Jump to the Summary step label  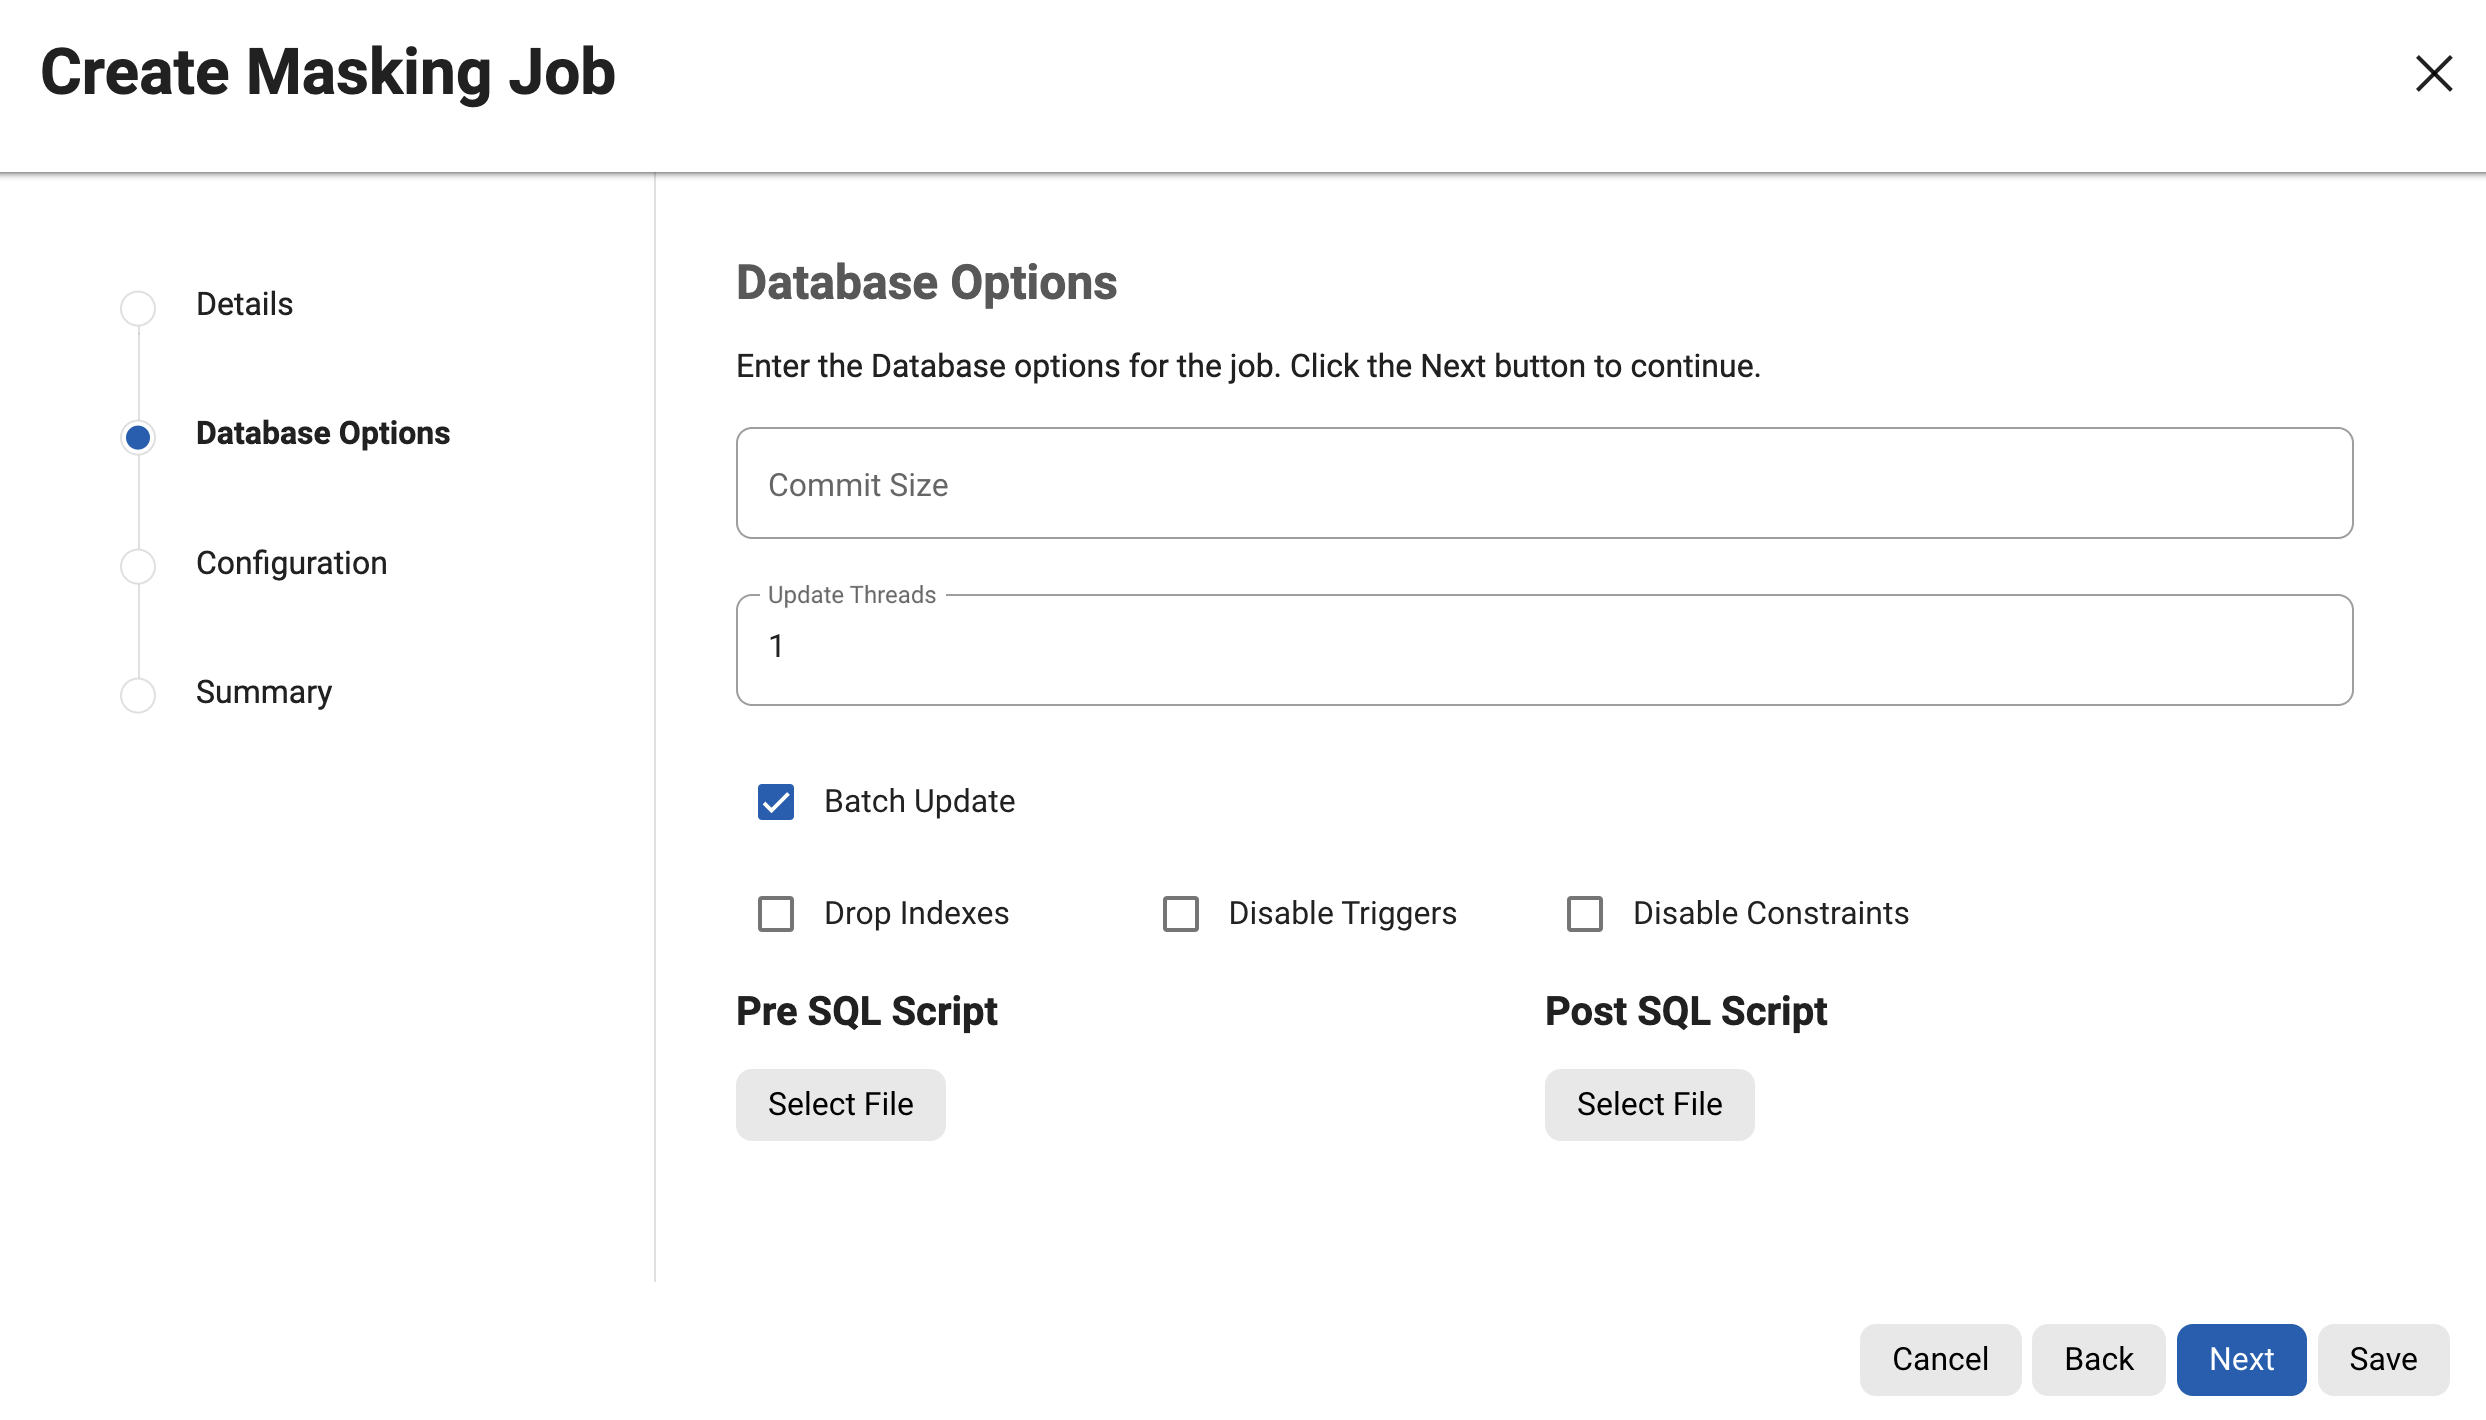point(263,692)
